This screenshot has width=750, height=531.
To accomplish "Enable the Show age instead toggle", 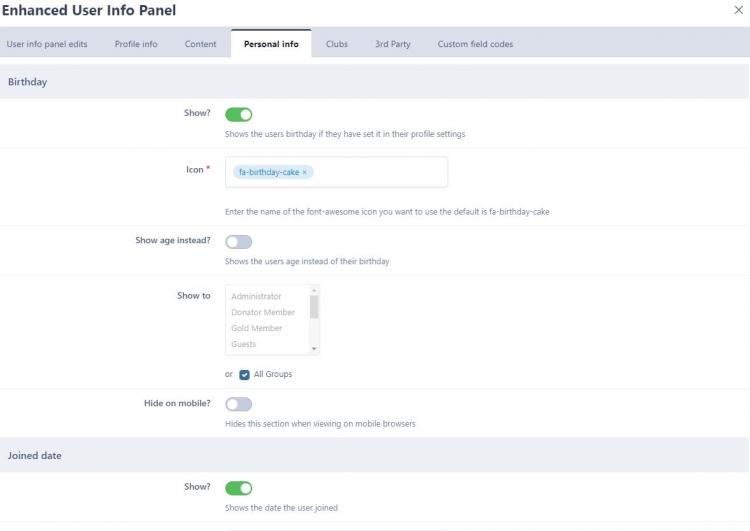I will pyautogui.click(x=239, y=242).
